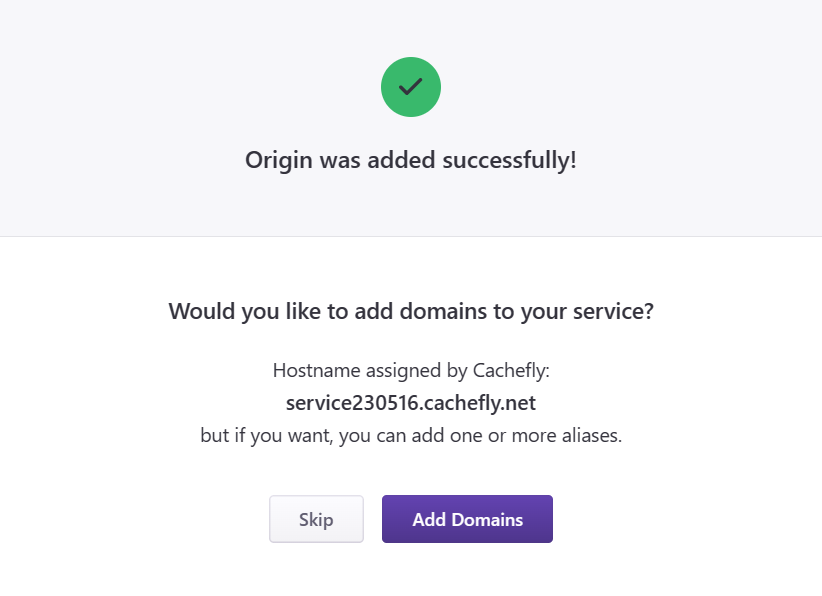Click the word 'Origin' in the success message
Screen dimensions: 822x596
[x=279, y=160]
